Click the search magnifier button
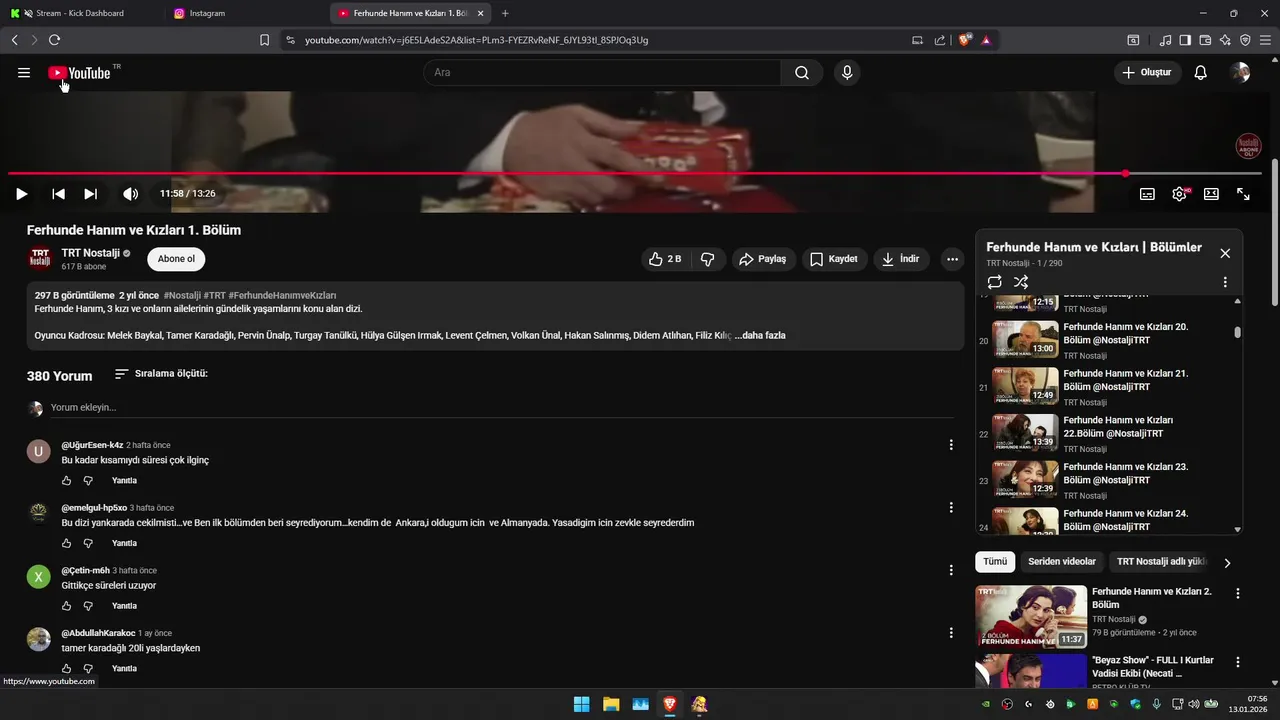Viewport: 1280px width, 720px height. [802, 73]
